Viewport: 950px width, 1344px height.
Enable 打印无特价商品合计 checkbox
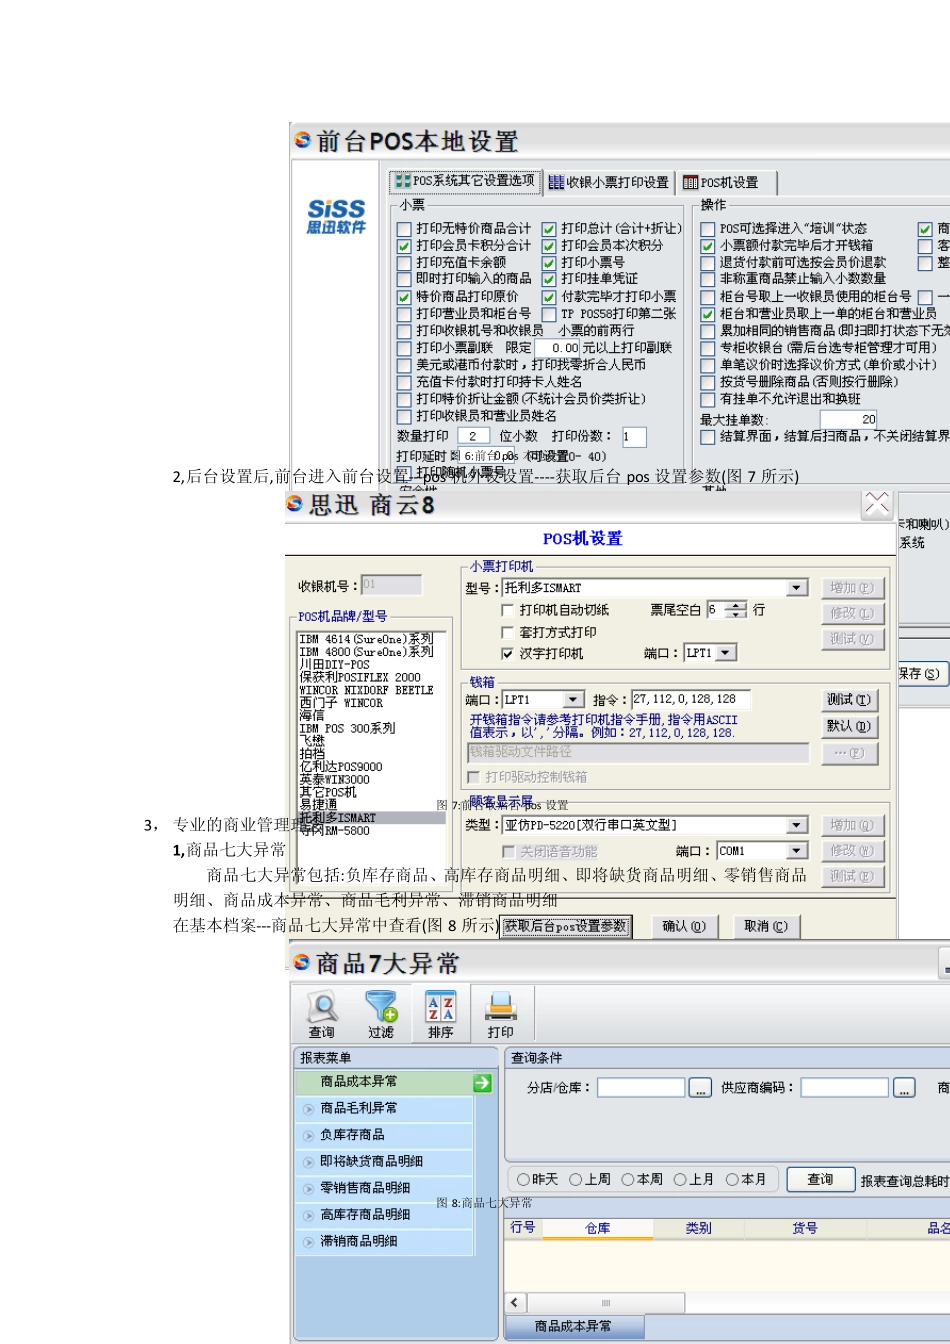point(404,229)
